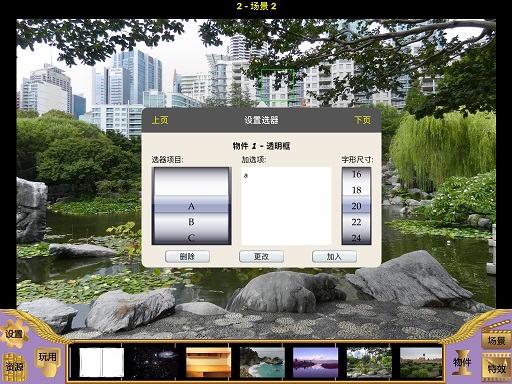This screenshot has height=384, width=512.
Task: Open the 资源 resources icon
Action: pyautogui.click(x=14, y=367)
